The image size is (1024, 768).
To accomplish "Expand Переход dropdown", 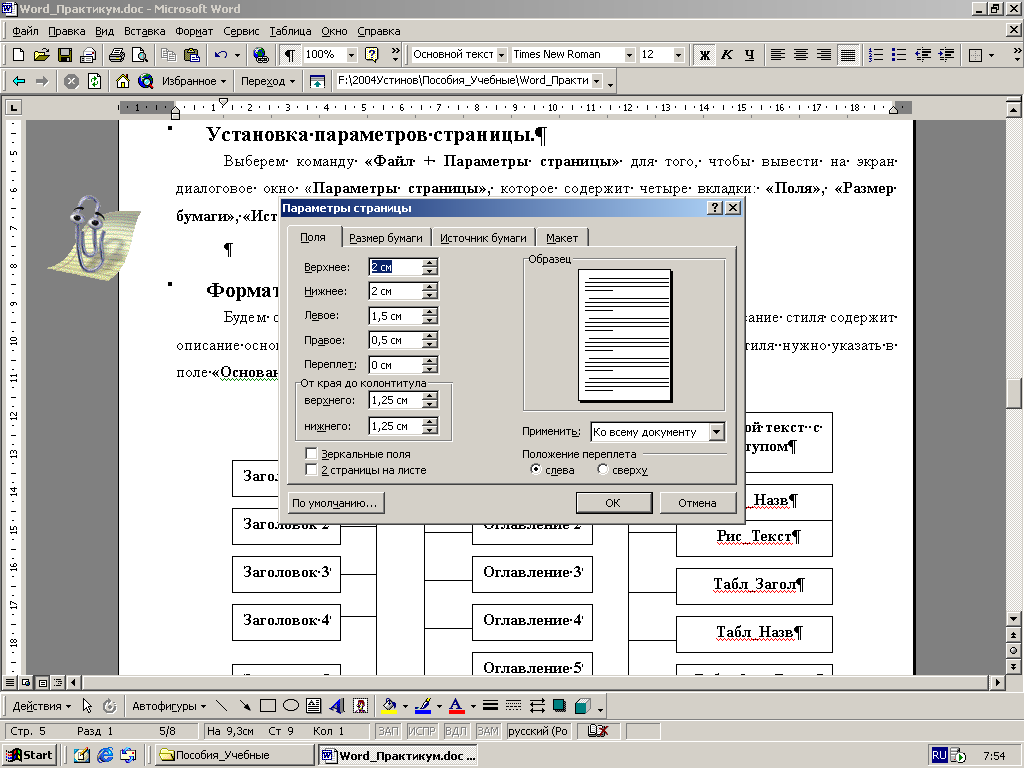I will [268, 81].
